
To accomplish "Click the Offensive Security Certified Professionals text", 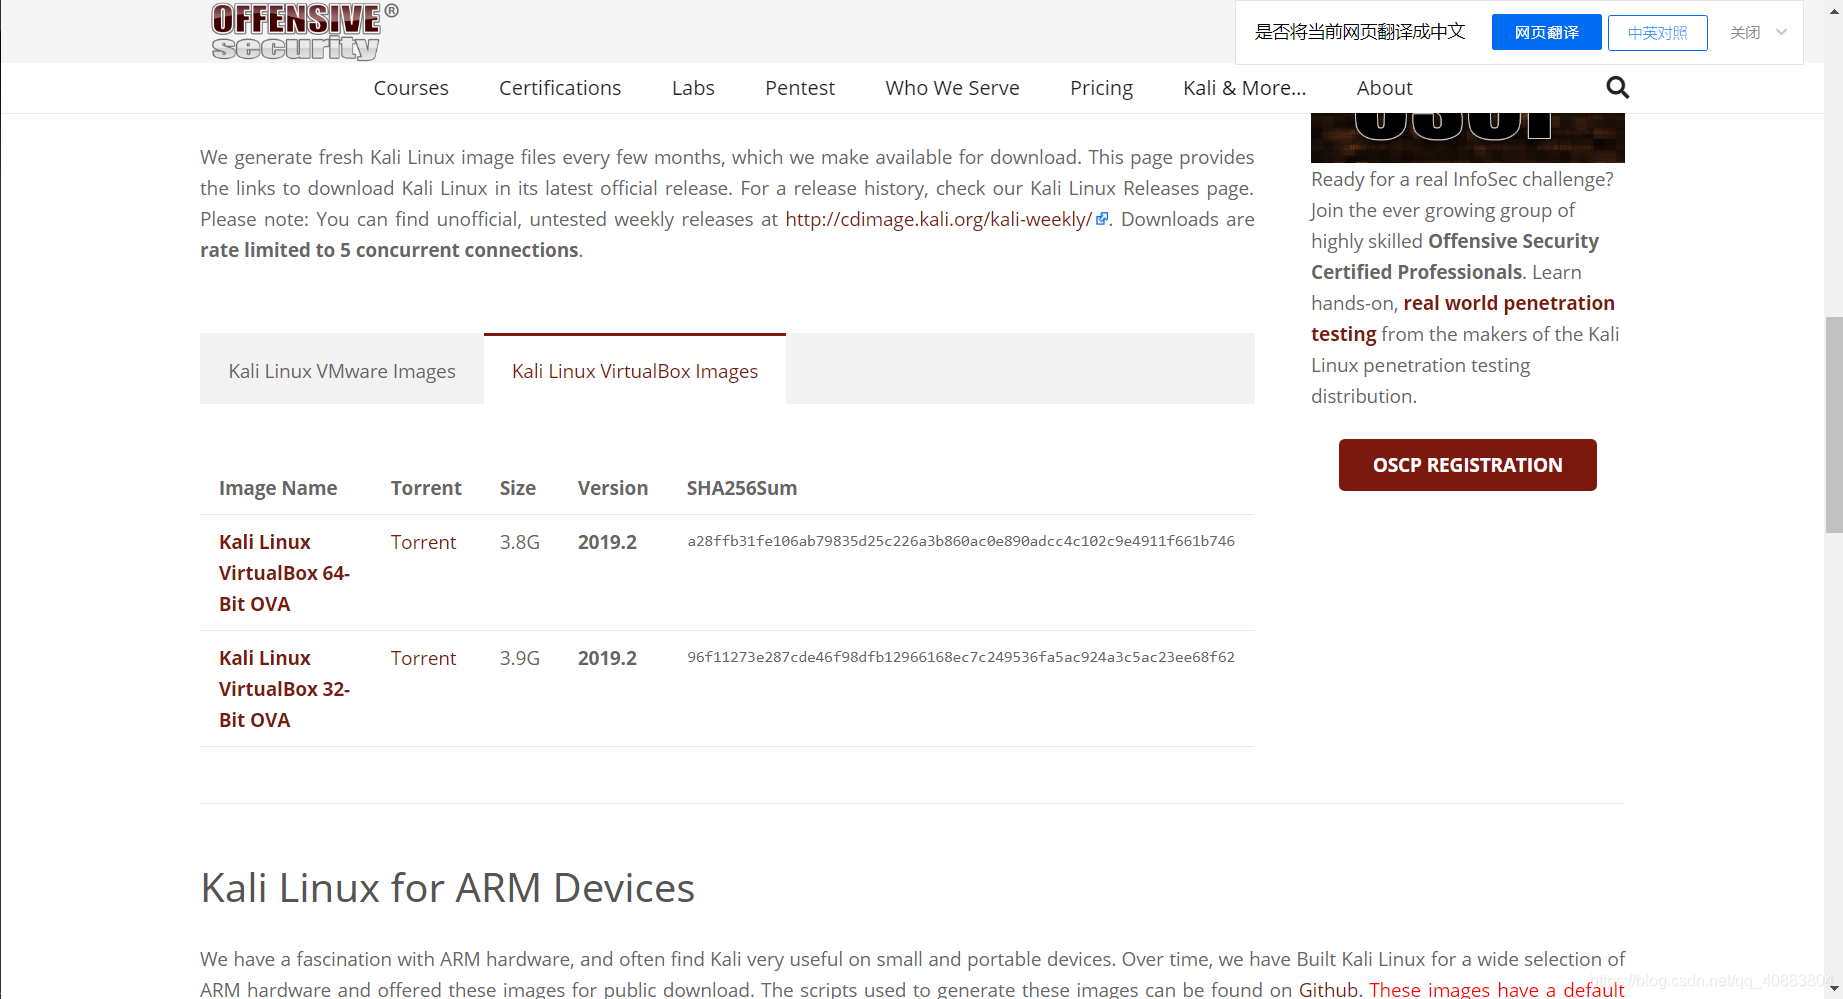I will pos(1455,256).
